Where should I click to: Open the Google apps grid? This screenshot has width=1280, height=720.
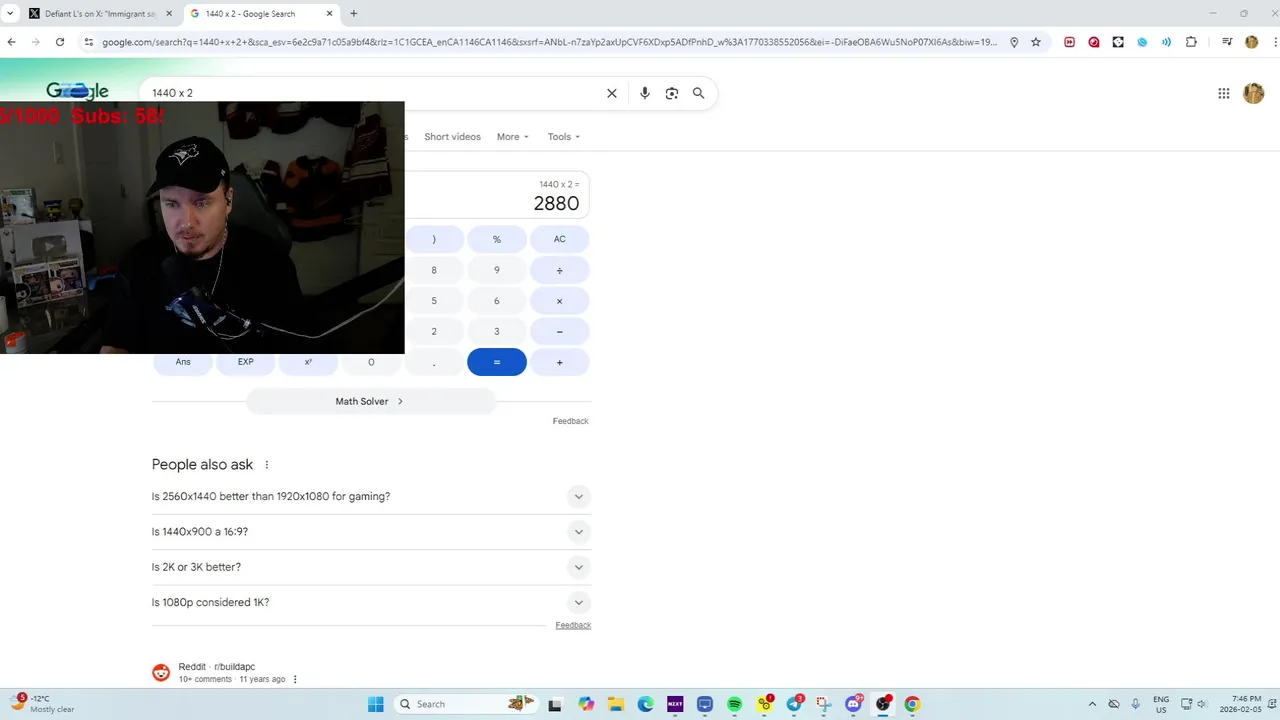(x=1224, y=93)
